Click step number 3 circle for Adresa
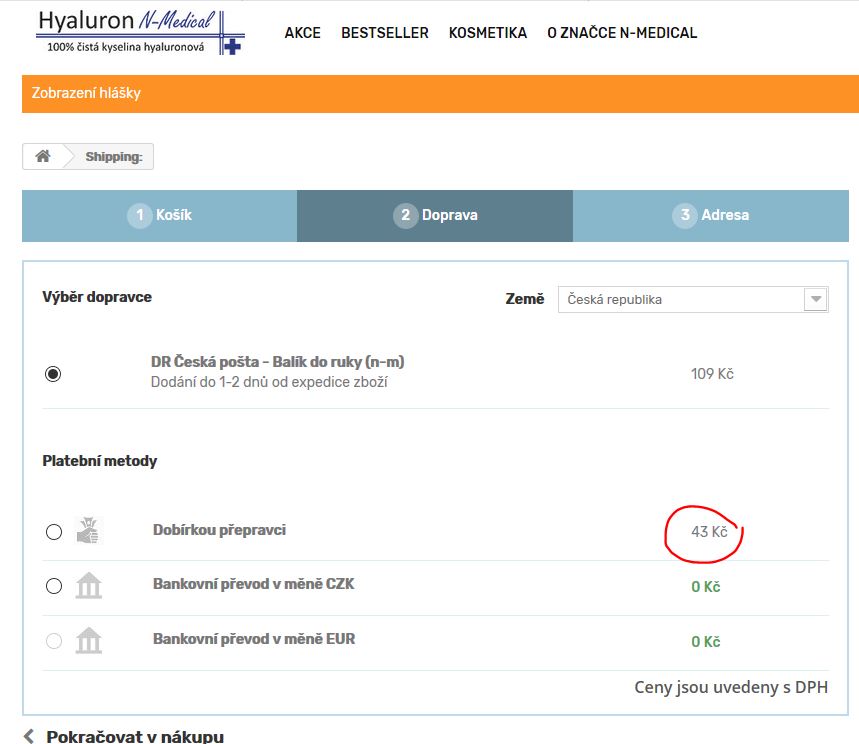The image size is (859, 744). coord(685,216)
